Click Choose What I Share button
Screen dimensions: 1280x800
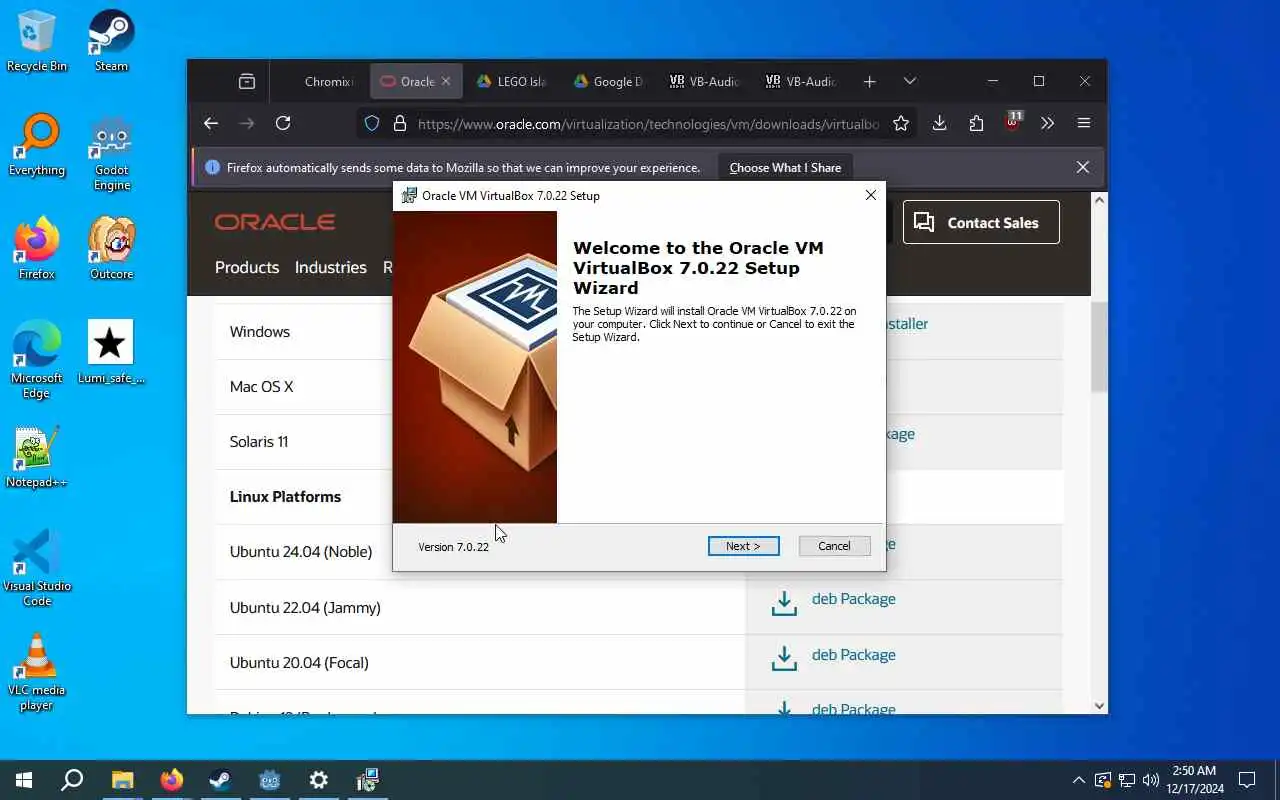point(785,167)
